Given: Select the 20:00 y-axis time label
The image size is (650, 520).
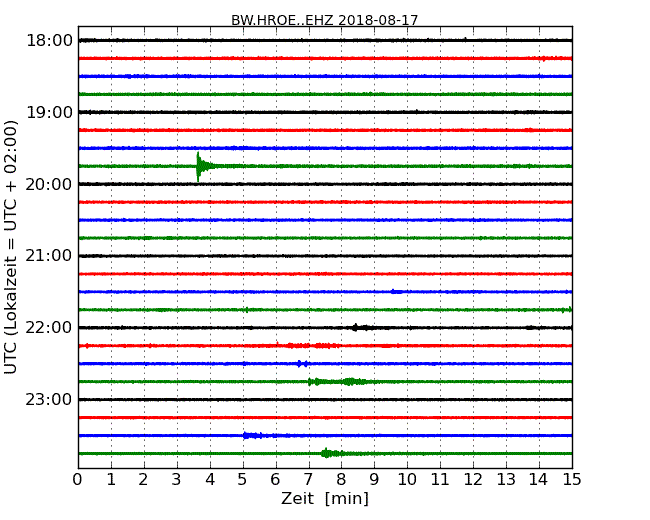Looking at the screenshot, I should (x=49, y=184).
